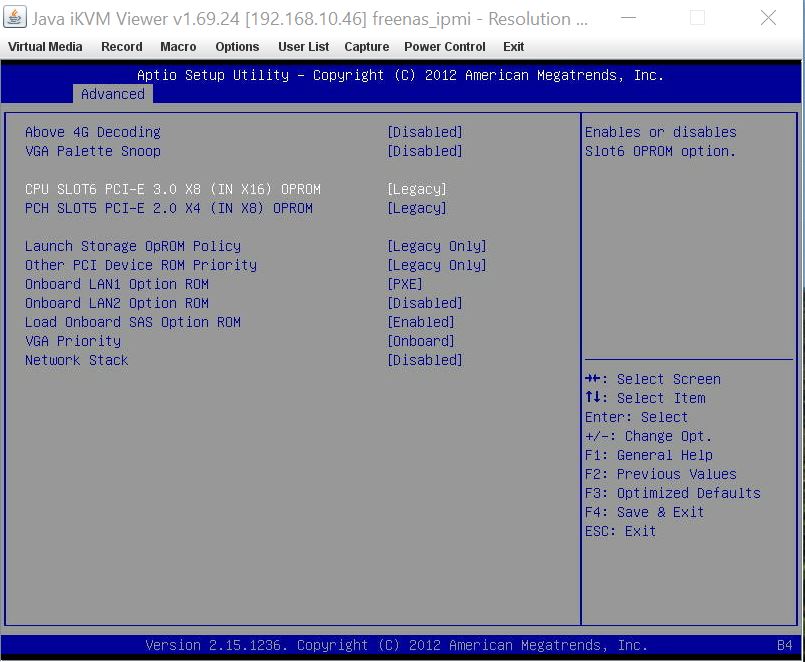Image resolution: width=805 pixels, height=662 pixels.
Task: Change the LAN2 Option ROM [Disabled] value
Action: [x=425, y=303]
